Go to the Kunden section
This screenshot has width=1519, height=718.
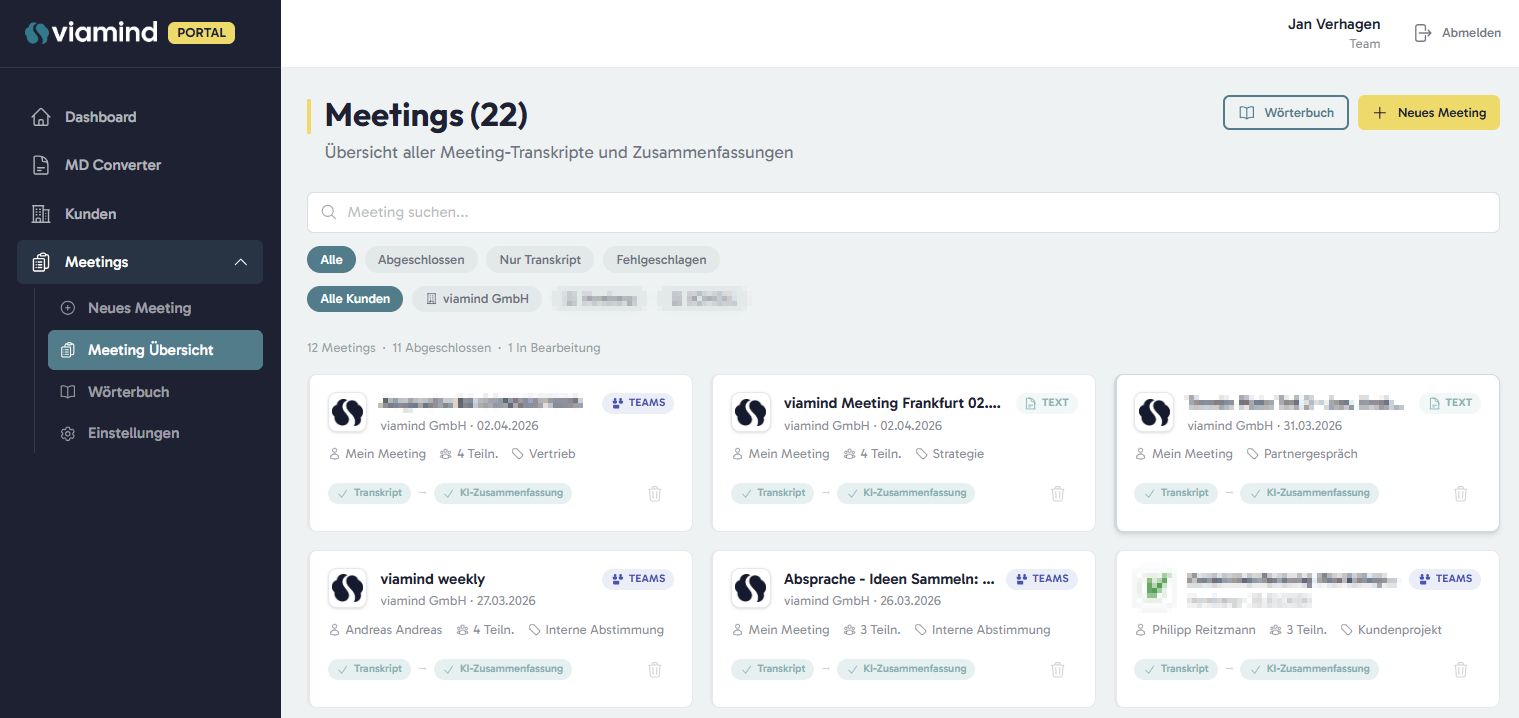pyautogui.click(x=90, y=214)
